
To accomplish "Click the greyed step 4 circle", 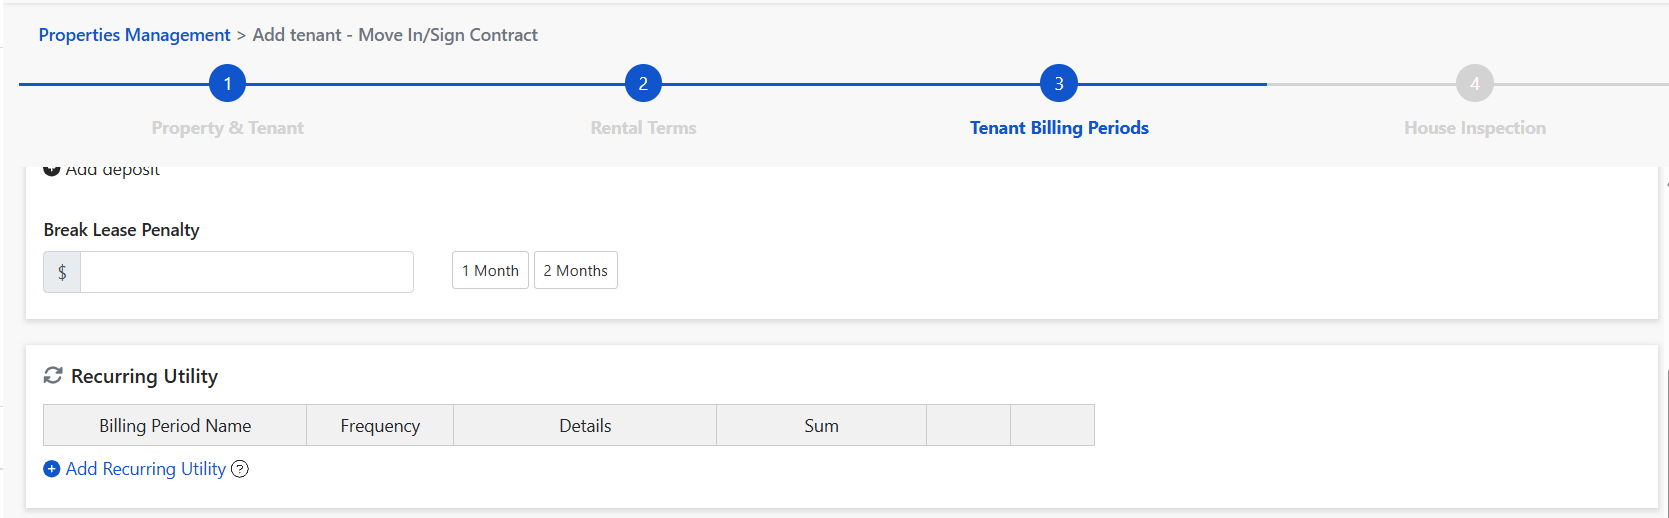I will [x=1474, y=84].
